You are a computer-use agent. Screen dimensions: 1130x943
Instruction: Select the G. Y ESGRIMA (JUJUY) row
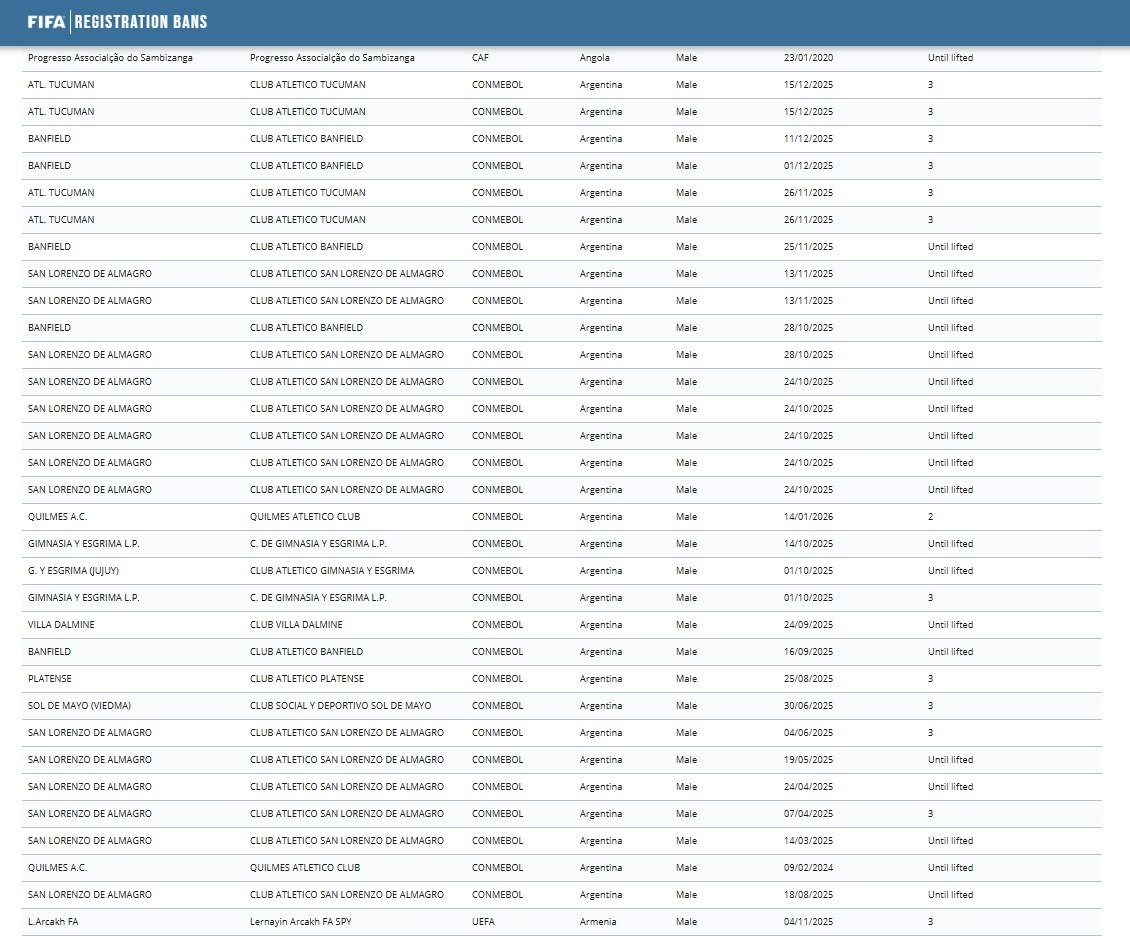(x=74, y=571)
